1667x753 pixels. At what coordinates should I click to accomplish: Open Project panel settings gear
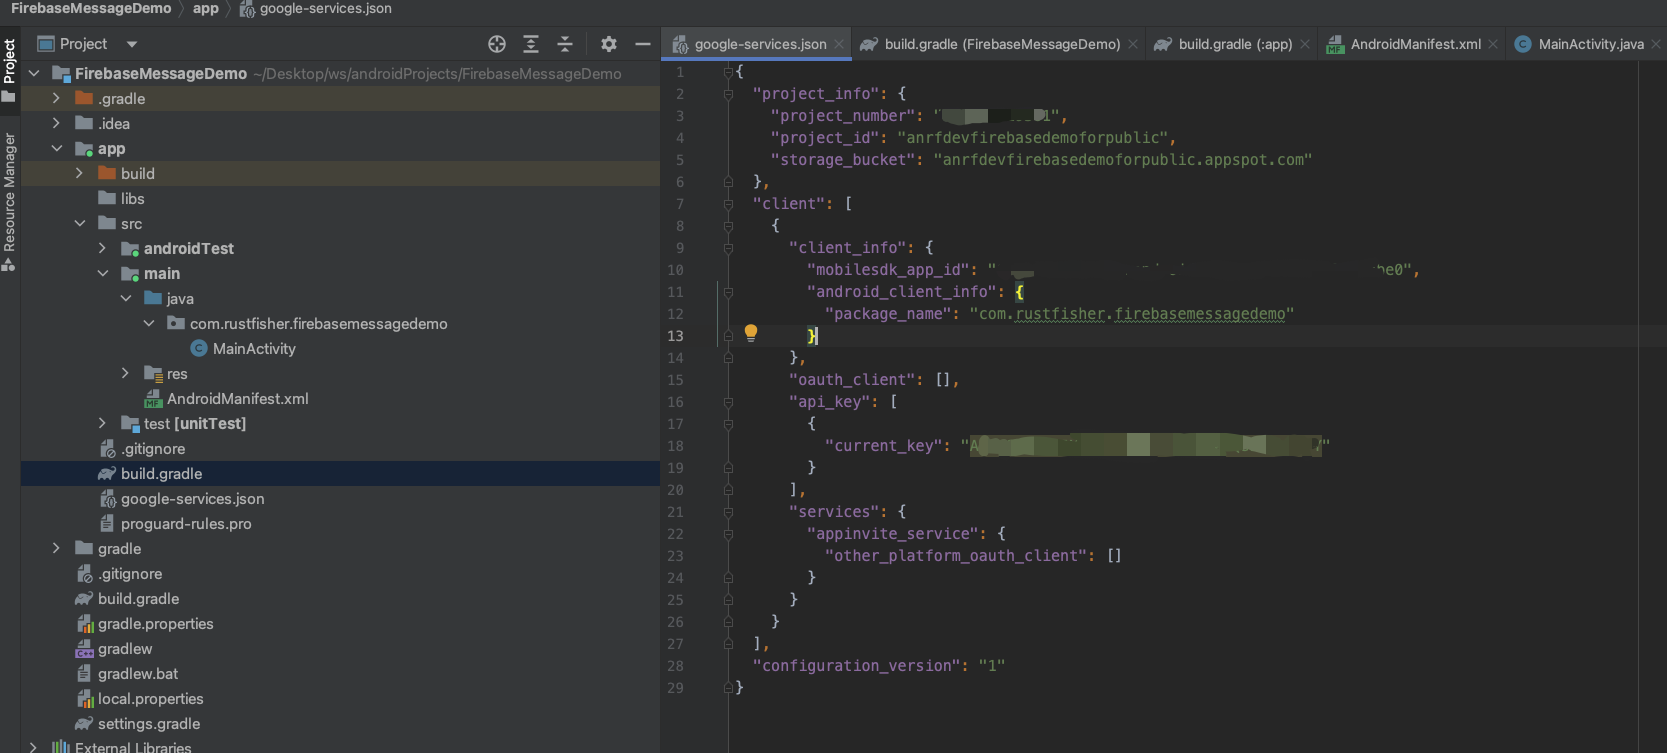609,44
